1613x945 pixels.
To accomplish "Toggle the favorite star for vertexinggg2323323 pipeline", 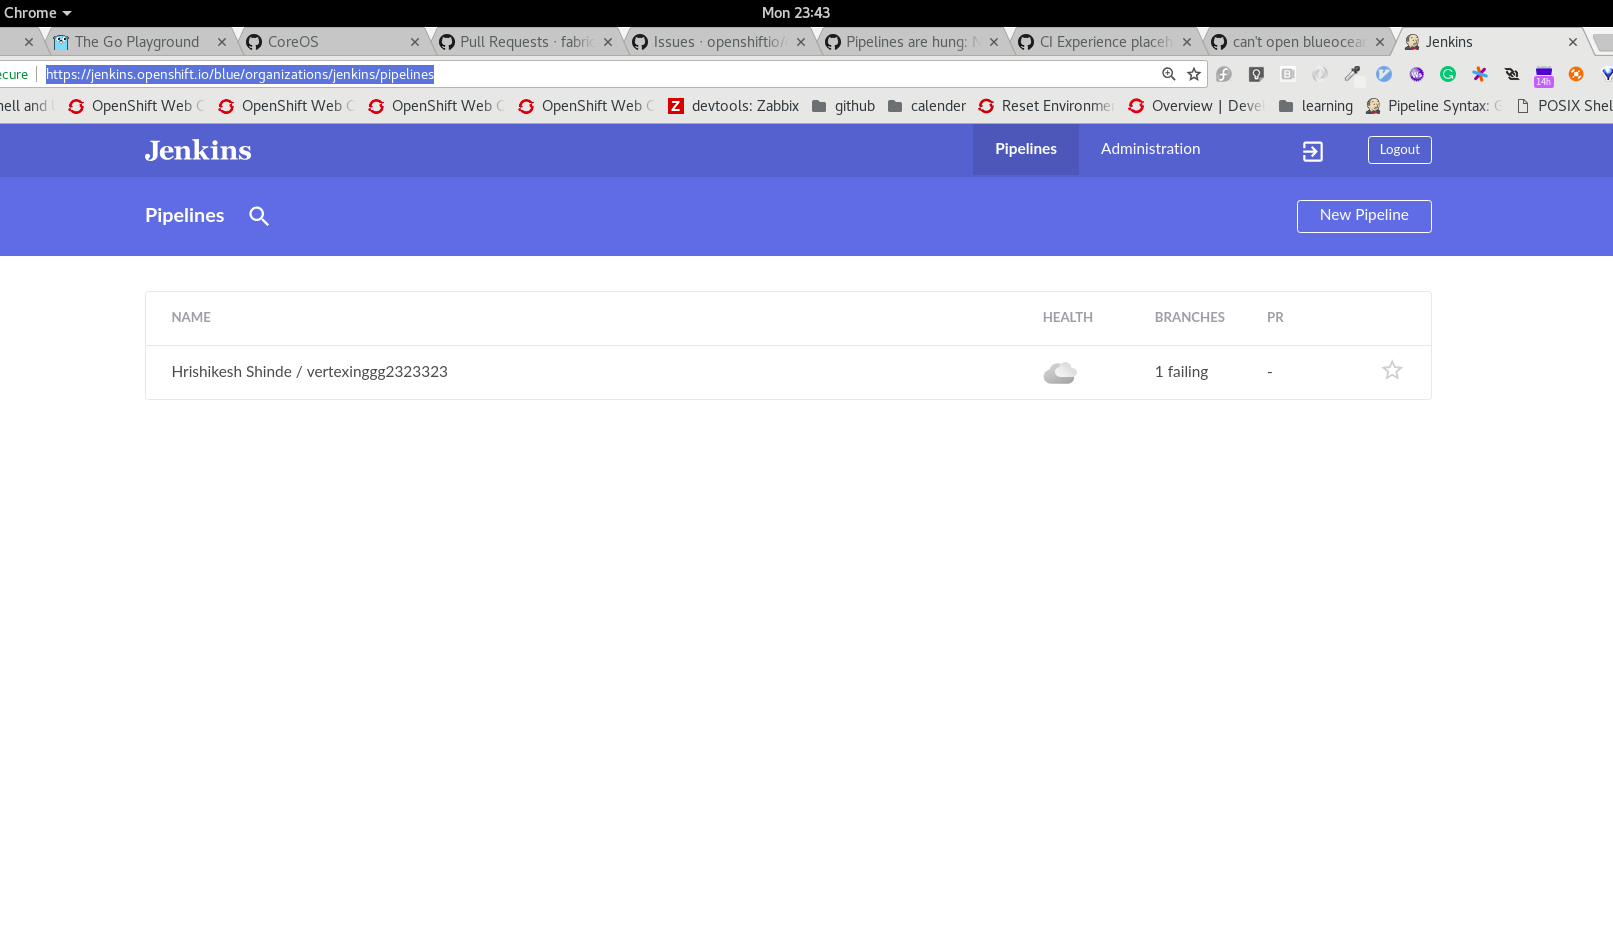I will [1392, 370].
